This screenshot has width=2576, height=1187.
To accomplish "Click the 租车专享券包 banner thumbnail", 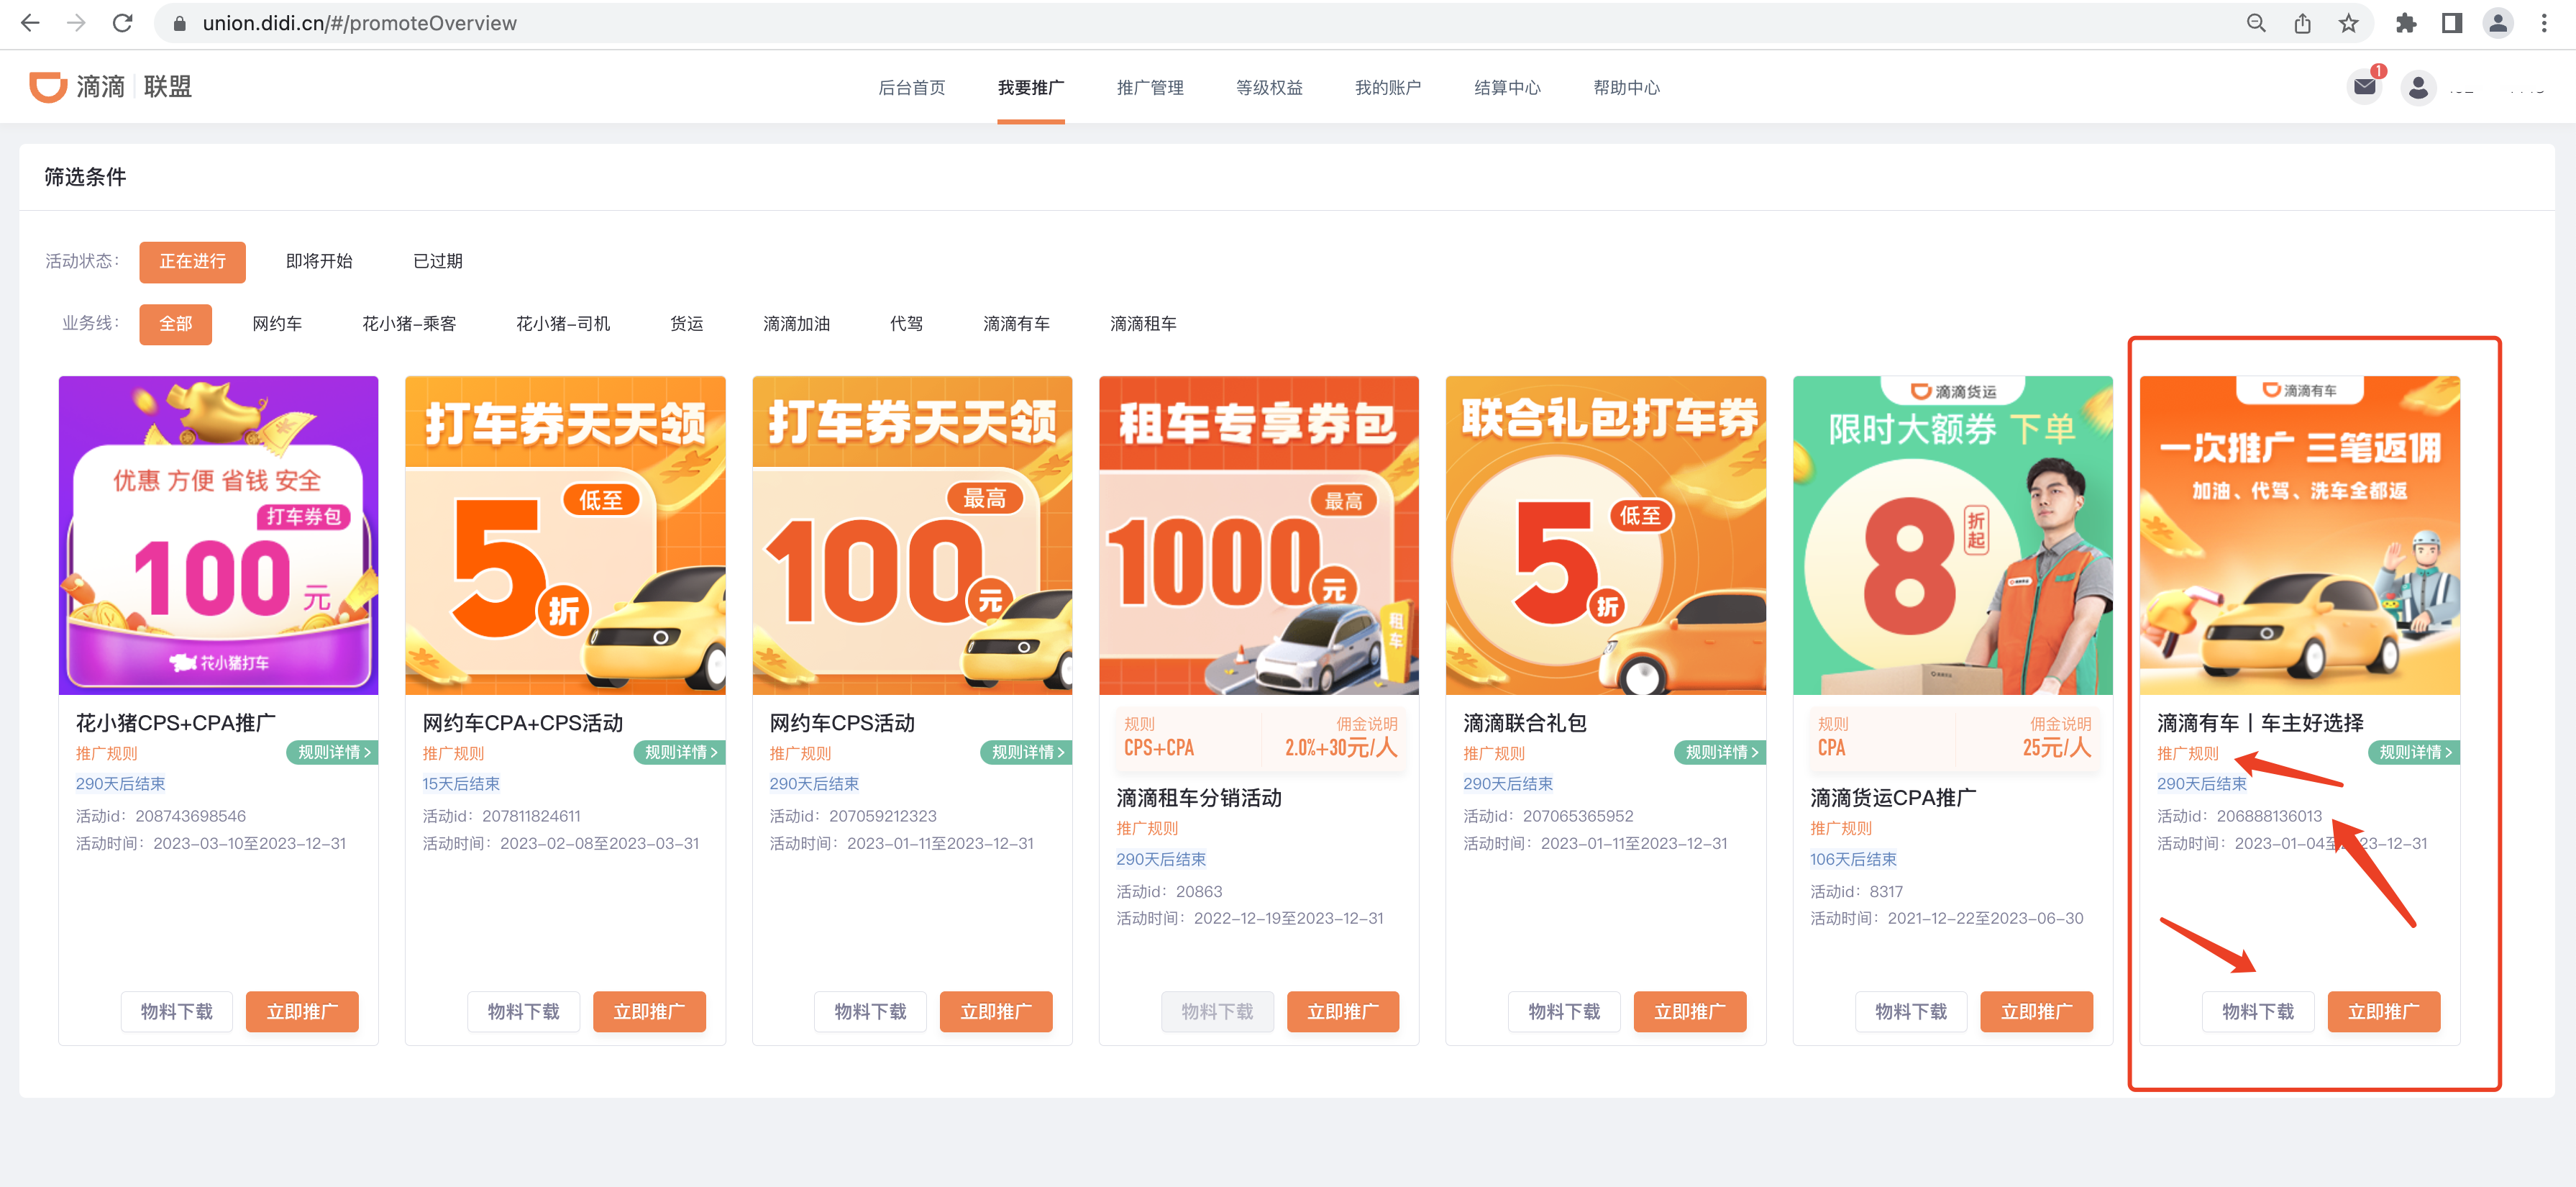I will point(1258,535).
